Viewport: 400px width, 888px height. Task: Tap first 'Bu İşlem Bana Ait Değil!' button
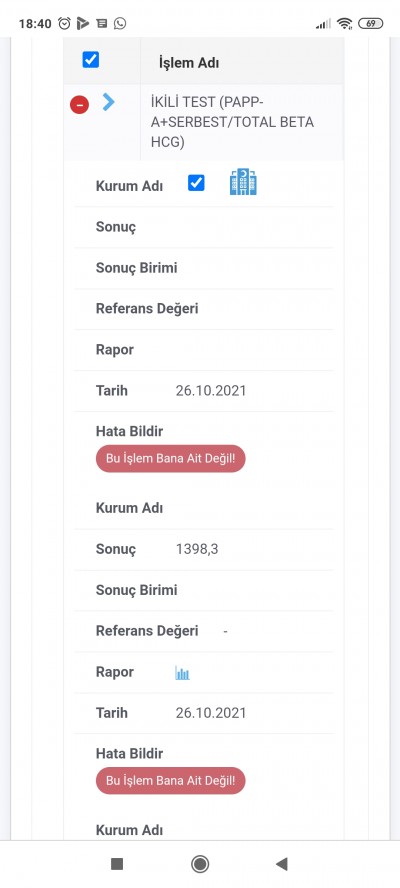click(171, 459)
